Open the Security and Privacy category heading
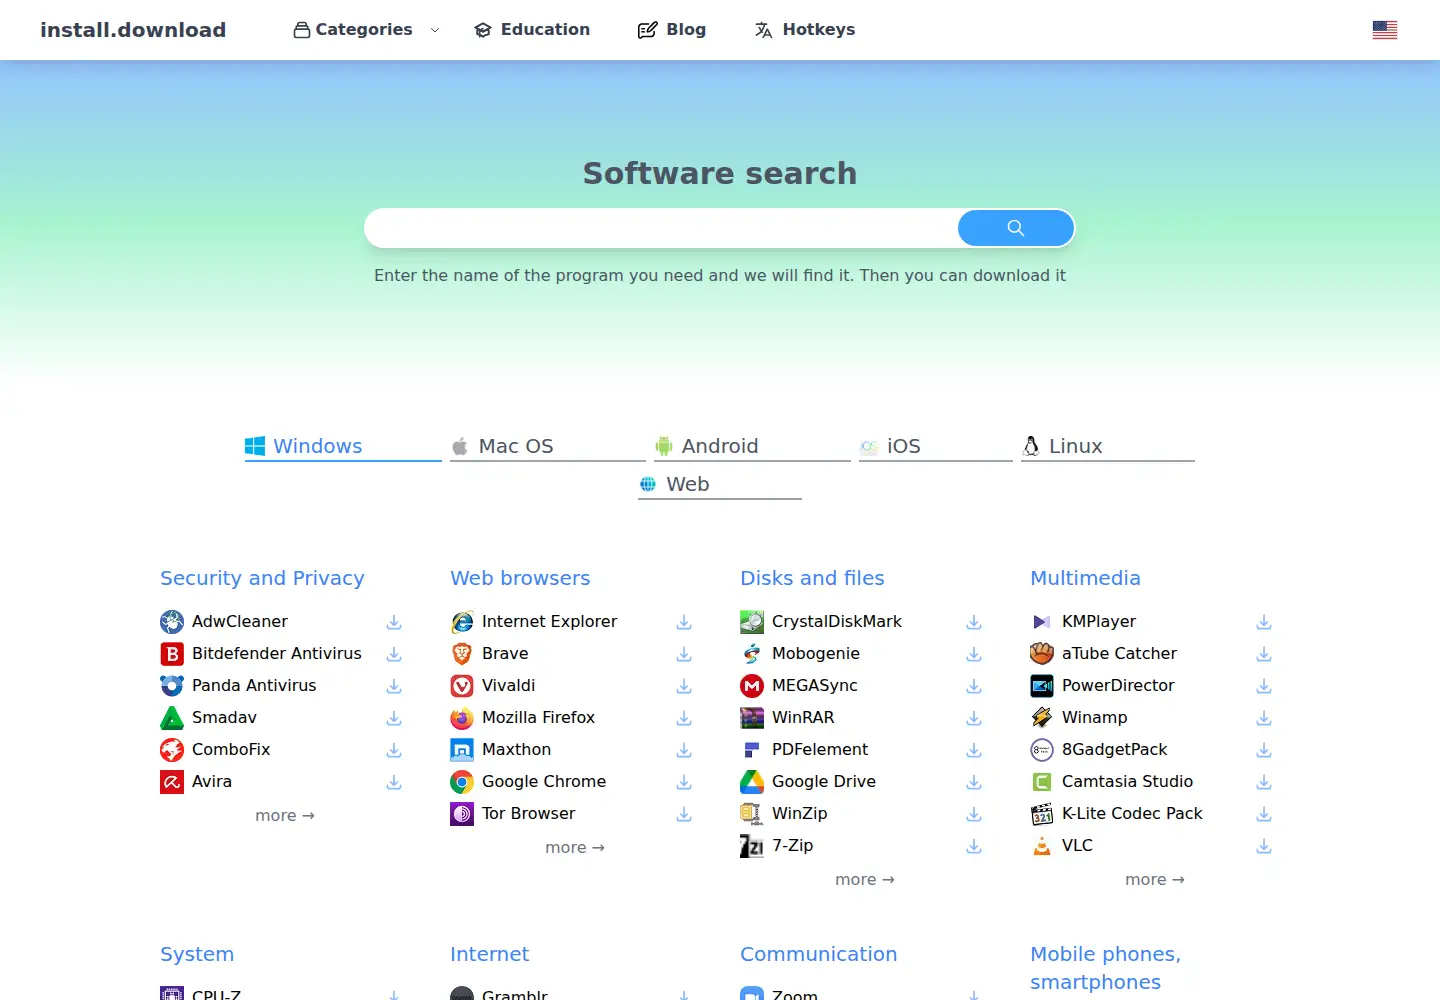1440x1000 pixels. click(x=262, y=578)
